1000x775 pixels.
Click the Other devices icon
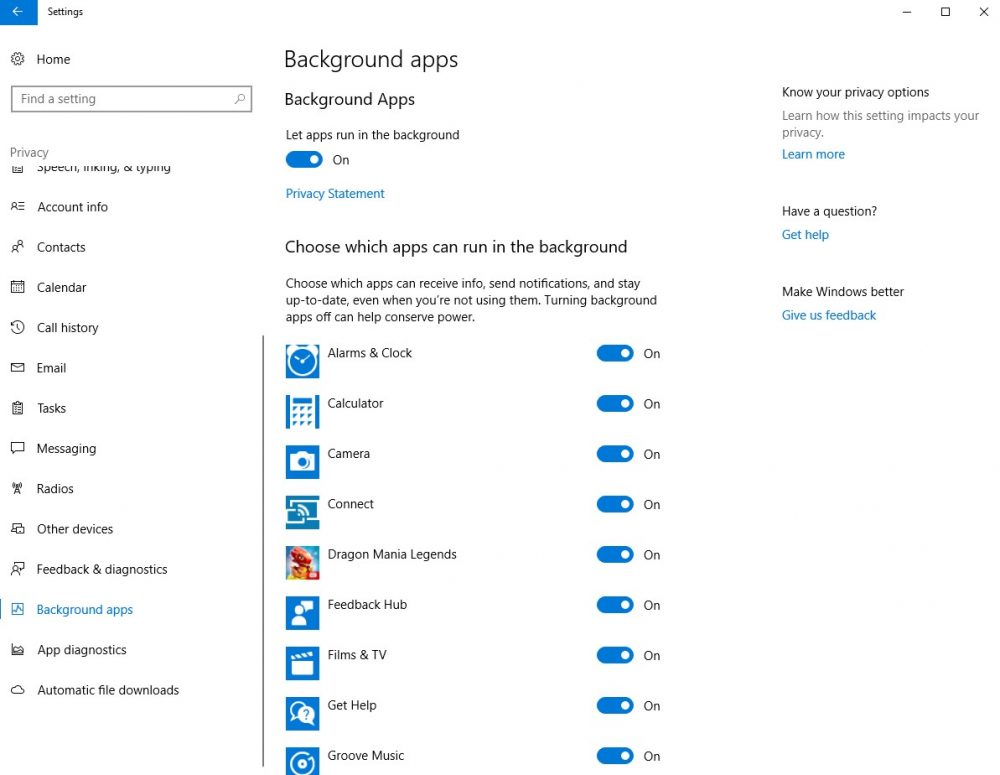tap(18, 529)
